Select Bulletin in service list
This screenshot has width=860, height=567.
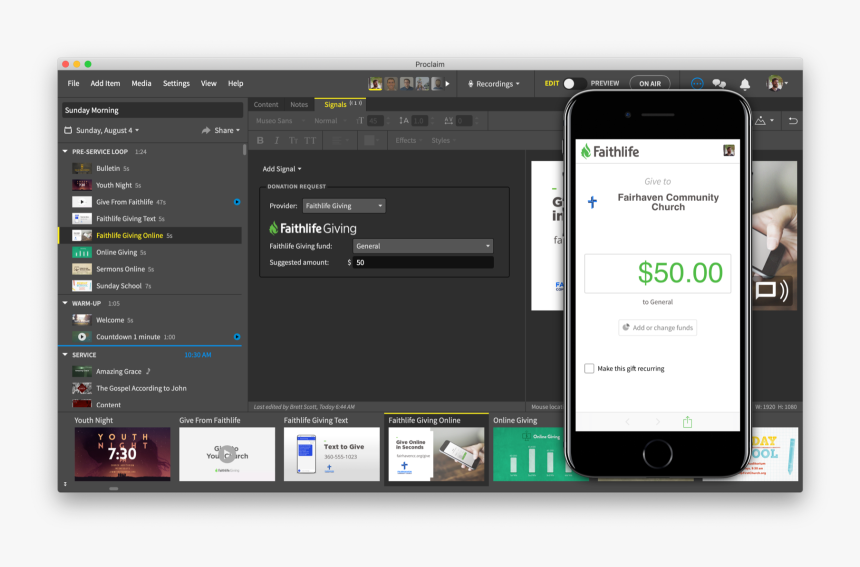coord(151,168)
